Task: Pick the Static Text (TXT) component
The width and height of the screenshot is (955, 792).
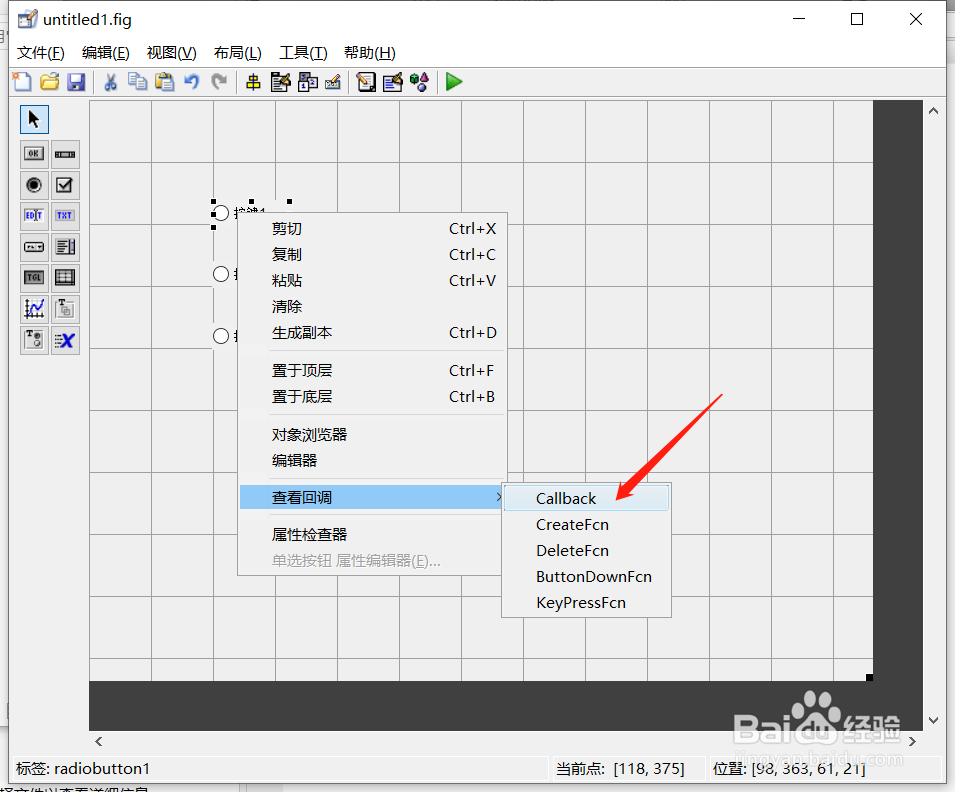Action: pos(65,216)
